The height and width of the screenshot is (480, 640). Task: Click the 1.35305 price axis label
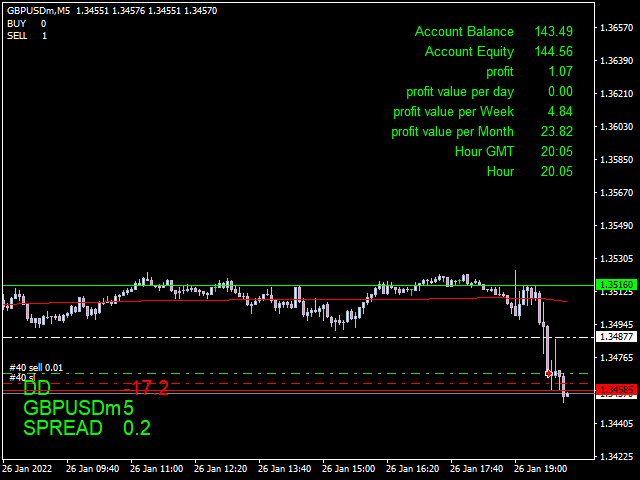pyautogui.click(x=616, y=258)
